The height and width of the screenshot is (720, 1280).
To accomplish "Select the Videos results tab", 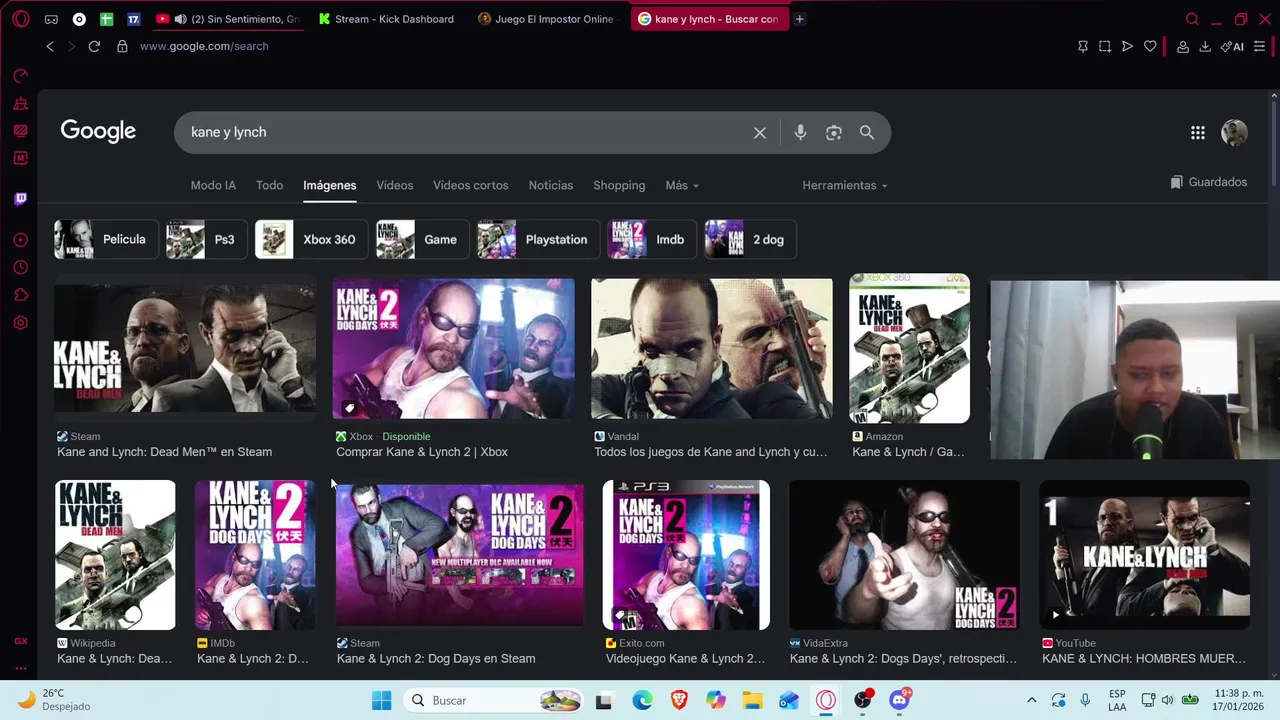I will click(x=394, y=185).
